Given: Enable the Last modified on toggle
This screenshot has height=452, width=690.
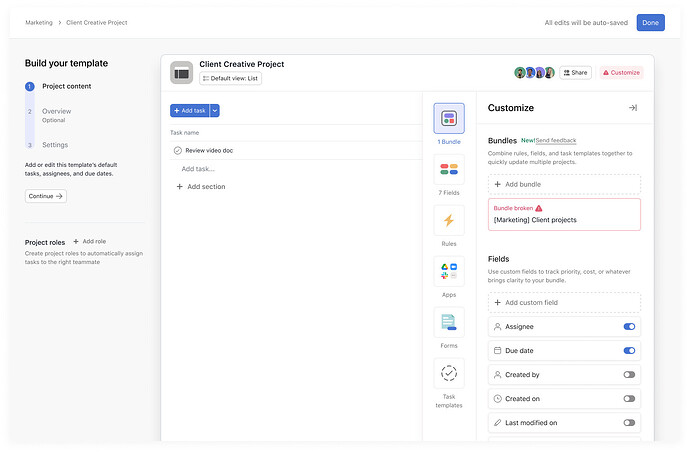Looking at the screenshot, I should tap(629, 423).
